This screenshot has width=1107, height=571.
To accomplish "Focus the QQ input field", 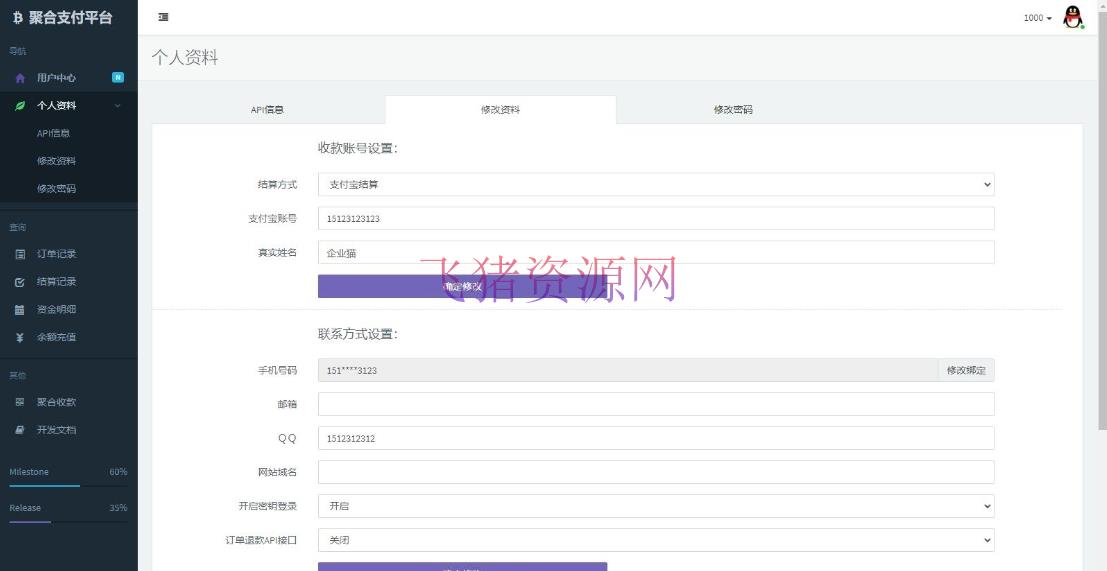I will (x=656, y=438).
